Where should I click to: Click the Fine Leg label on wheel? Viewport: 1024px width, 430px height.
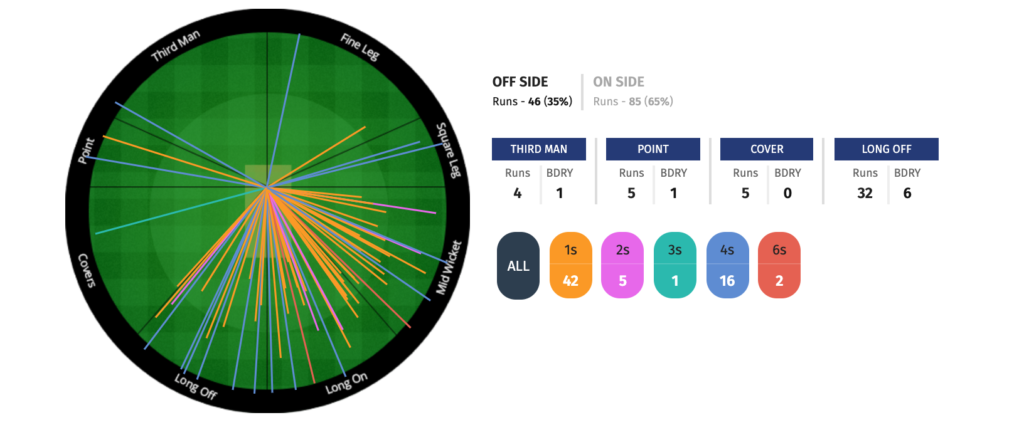click(360, 46)
